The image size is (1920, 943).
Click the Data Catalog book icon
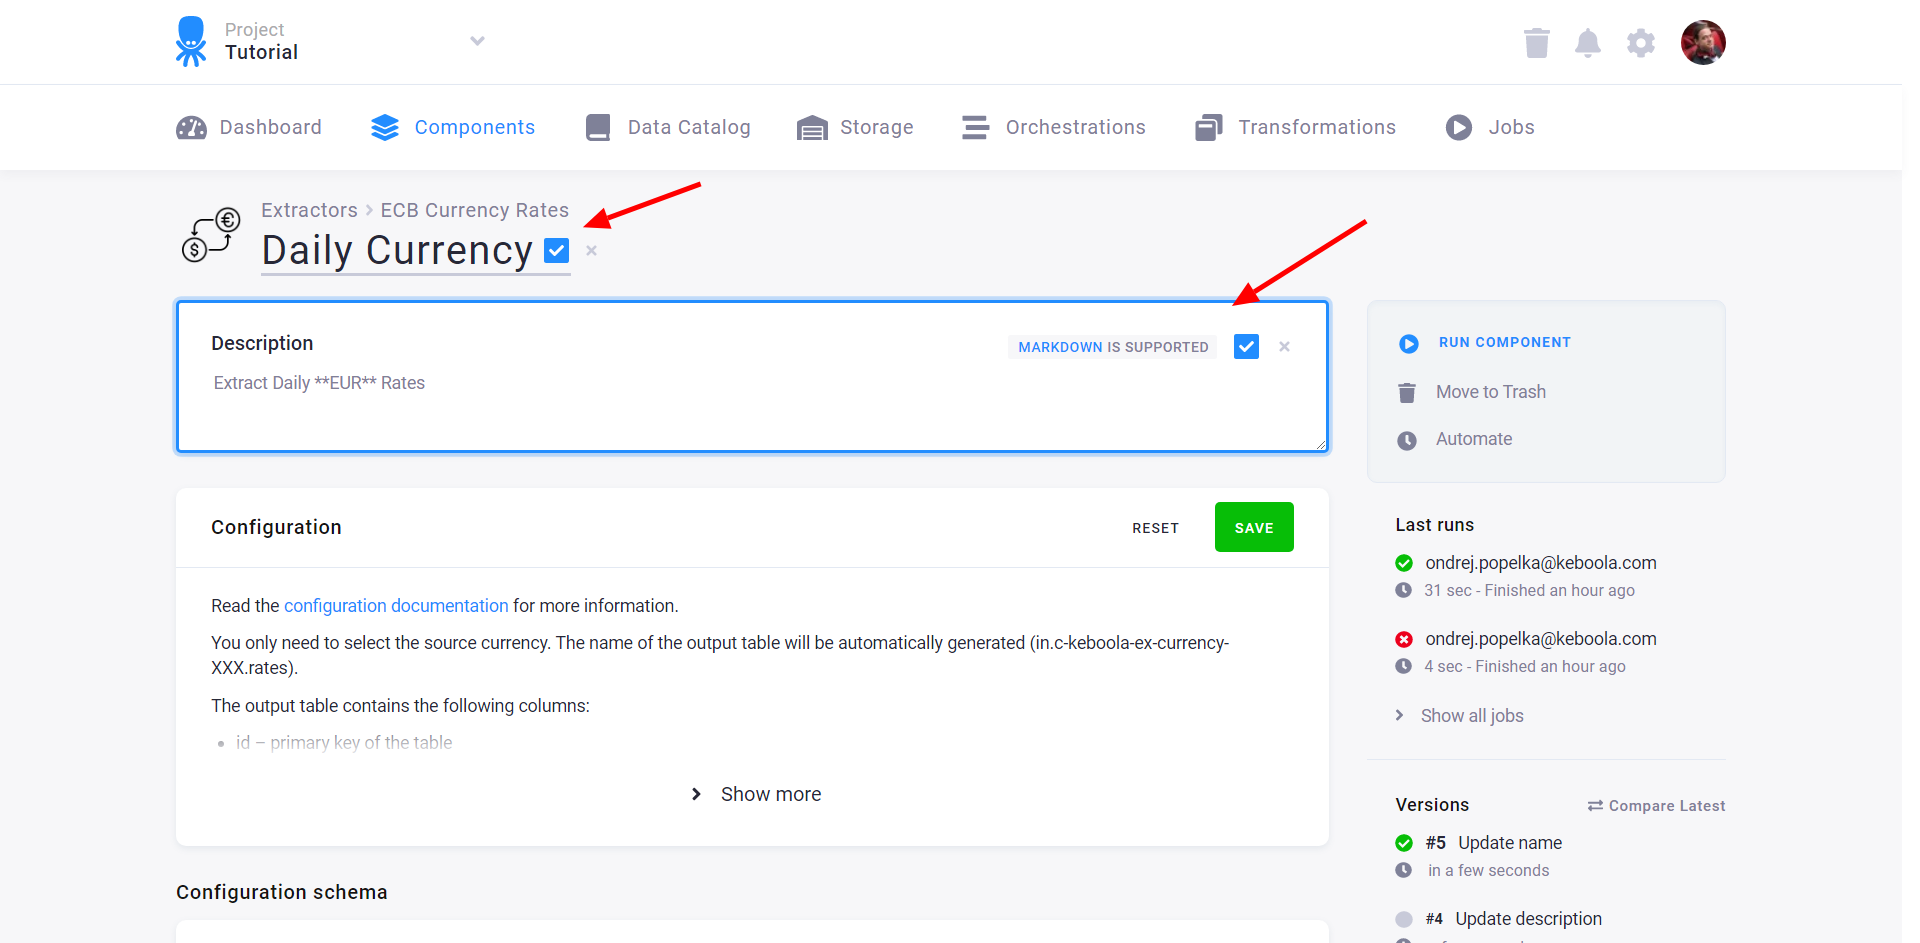598,128
